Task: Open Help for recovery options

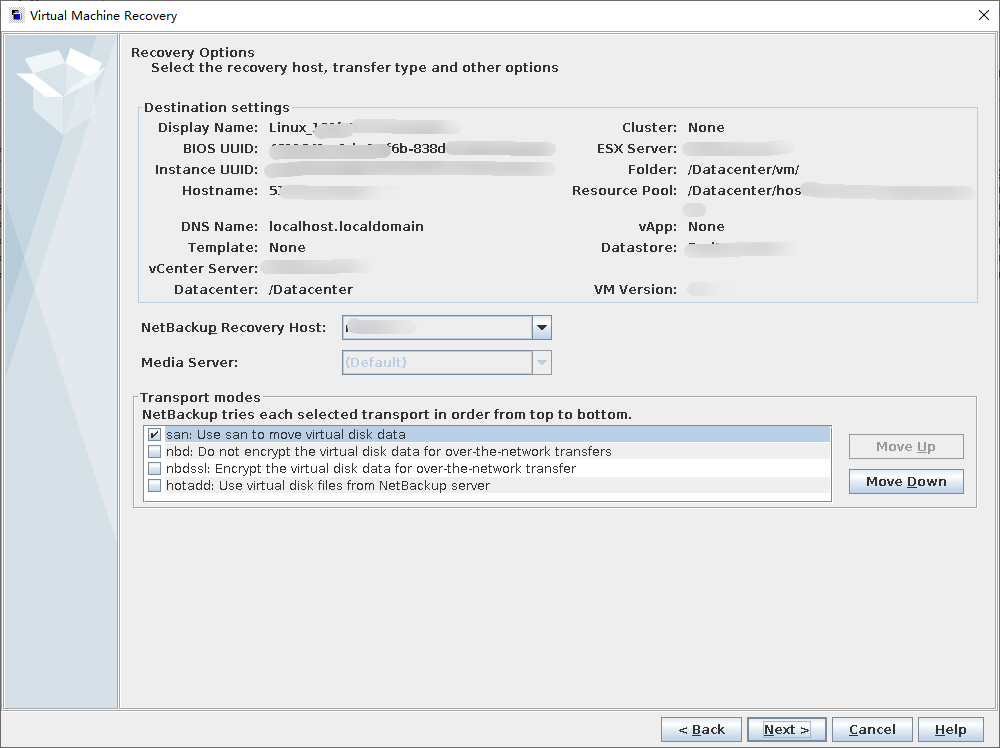Action: (950, 730)
